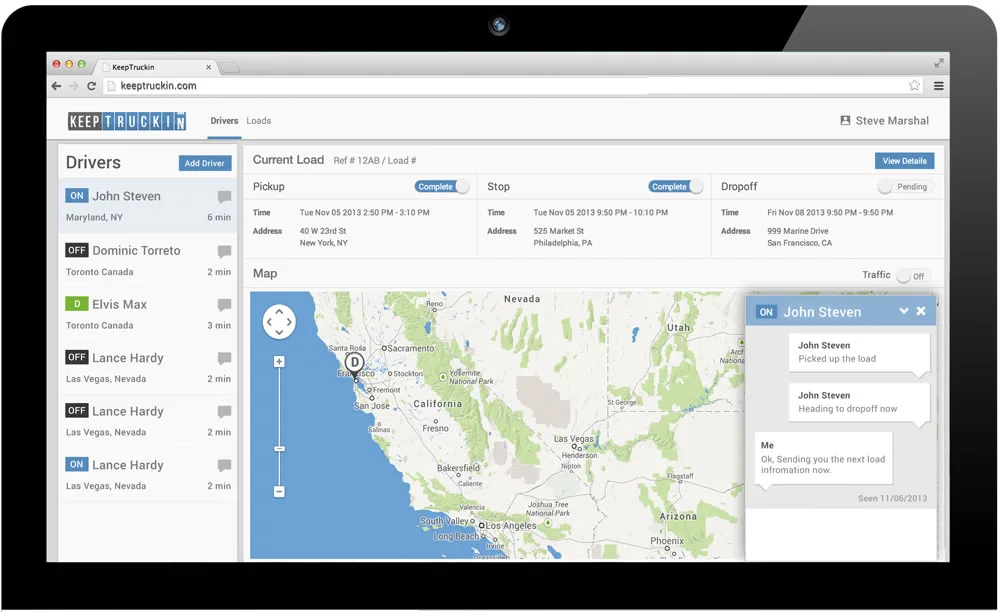Click the KeepTruckin logo
This screenshot has height=612, width=1000.
click(x=127, y=121)
